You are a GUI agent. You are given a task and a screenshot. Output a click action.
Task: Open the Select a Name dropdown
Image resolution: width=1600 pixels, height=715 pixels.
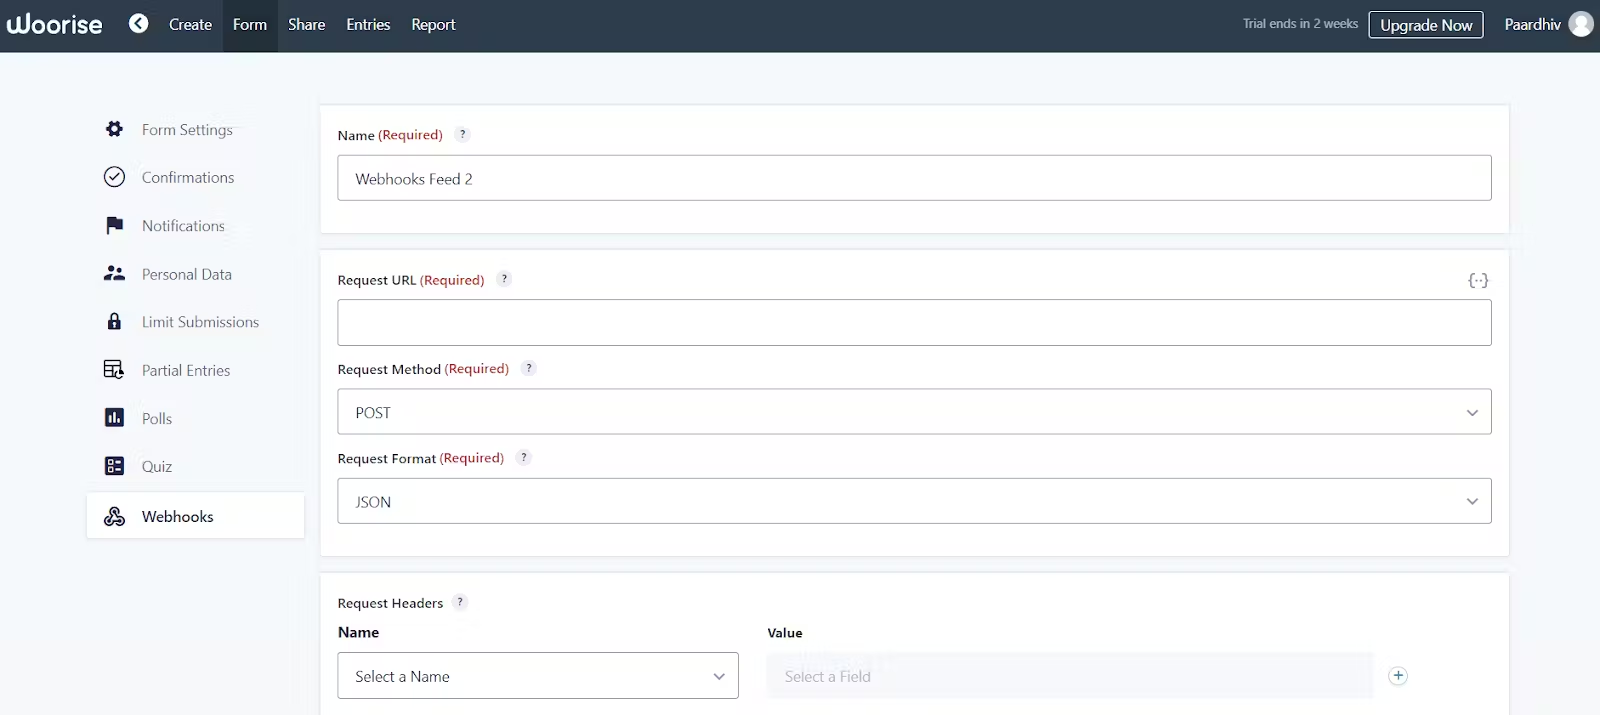coord(538,676)
